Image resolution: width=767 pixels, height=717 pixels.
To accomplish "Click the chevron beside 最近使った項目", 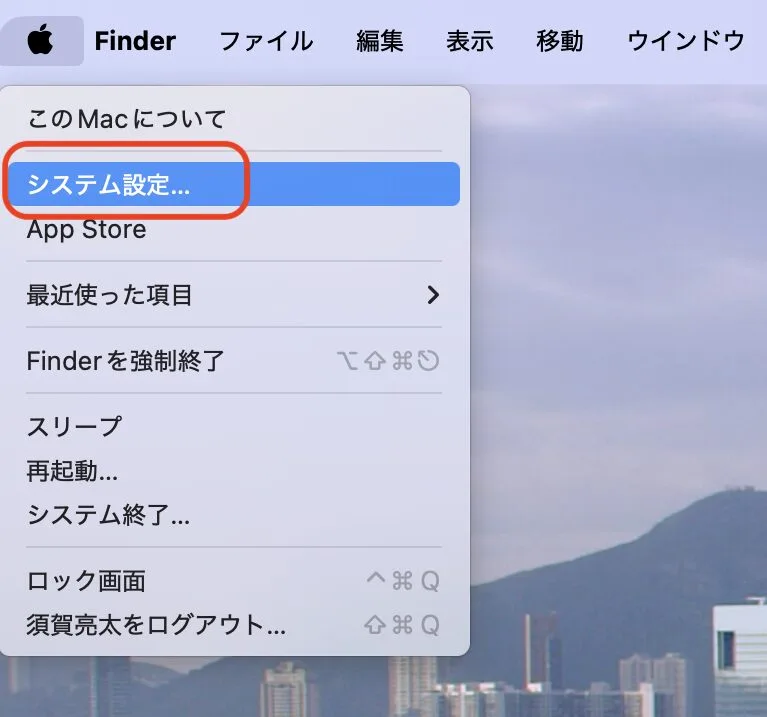I will (433, 295).
